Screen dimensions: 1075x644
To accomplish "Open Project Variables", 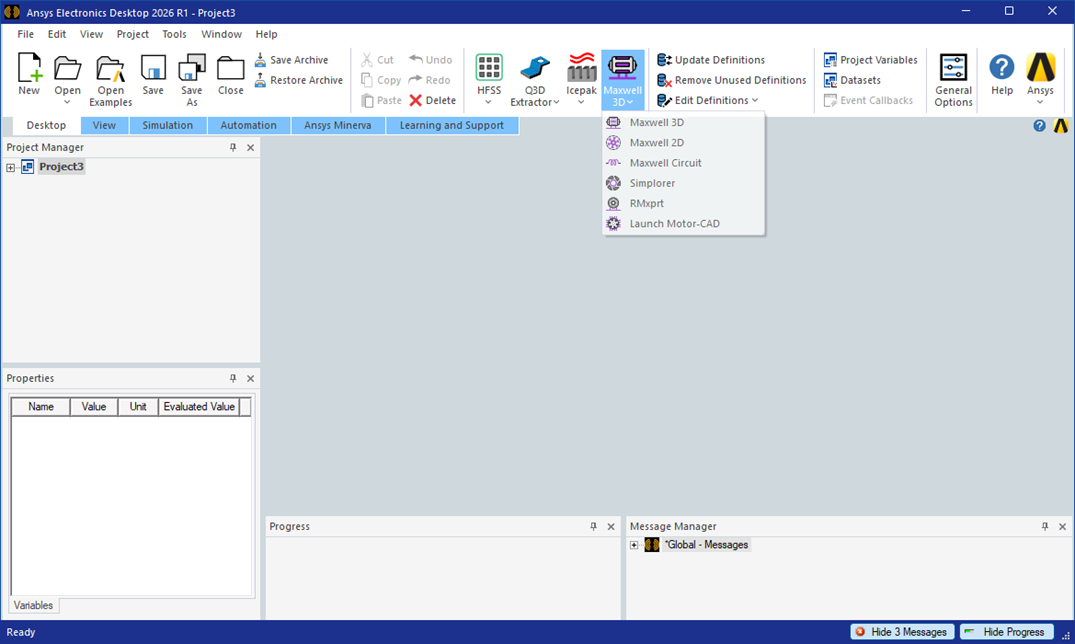I will point(871,60).
